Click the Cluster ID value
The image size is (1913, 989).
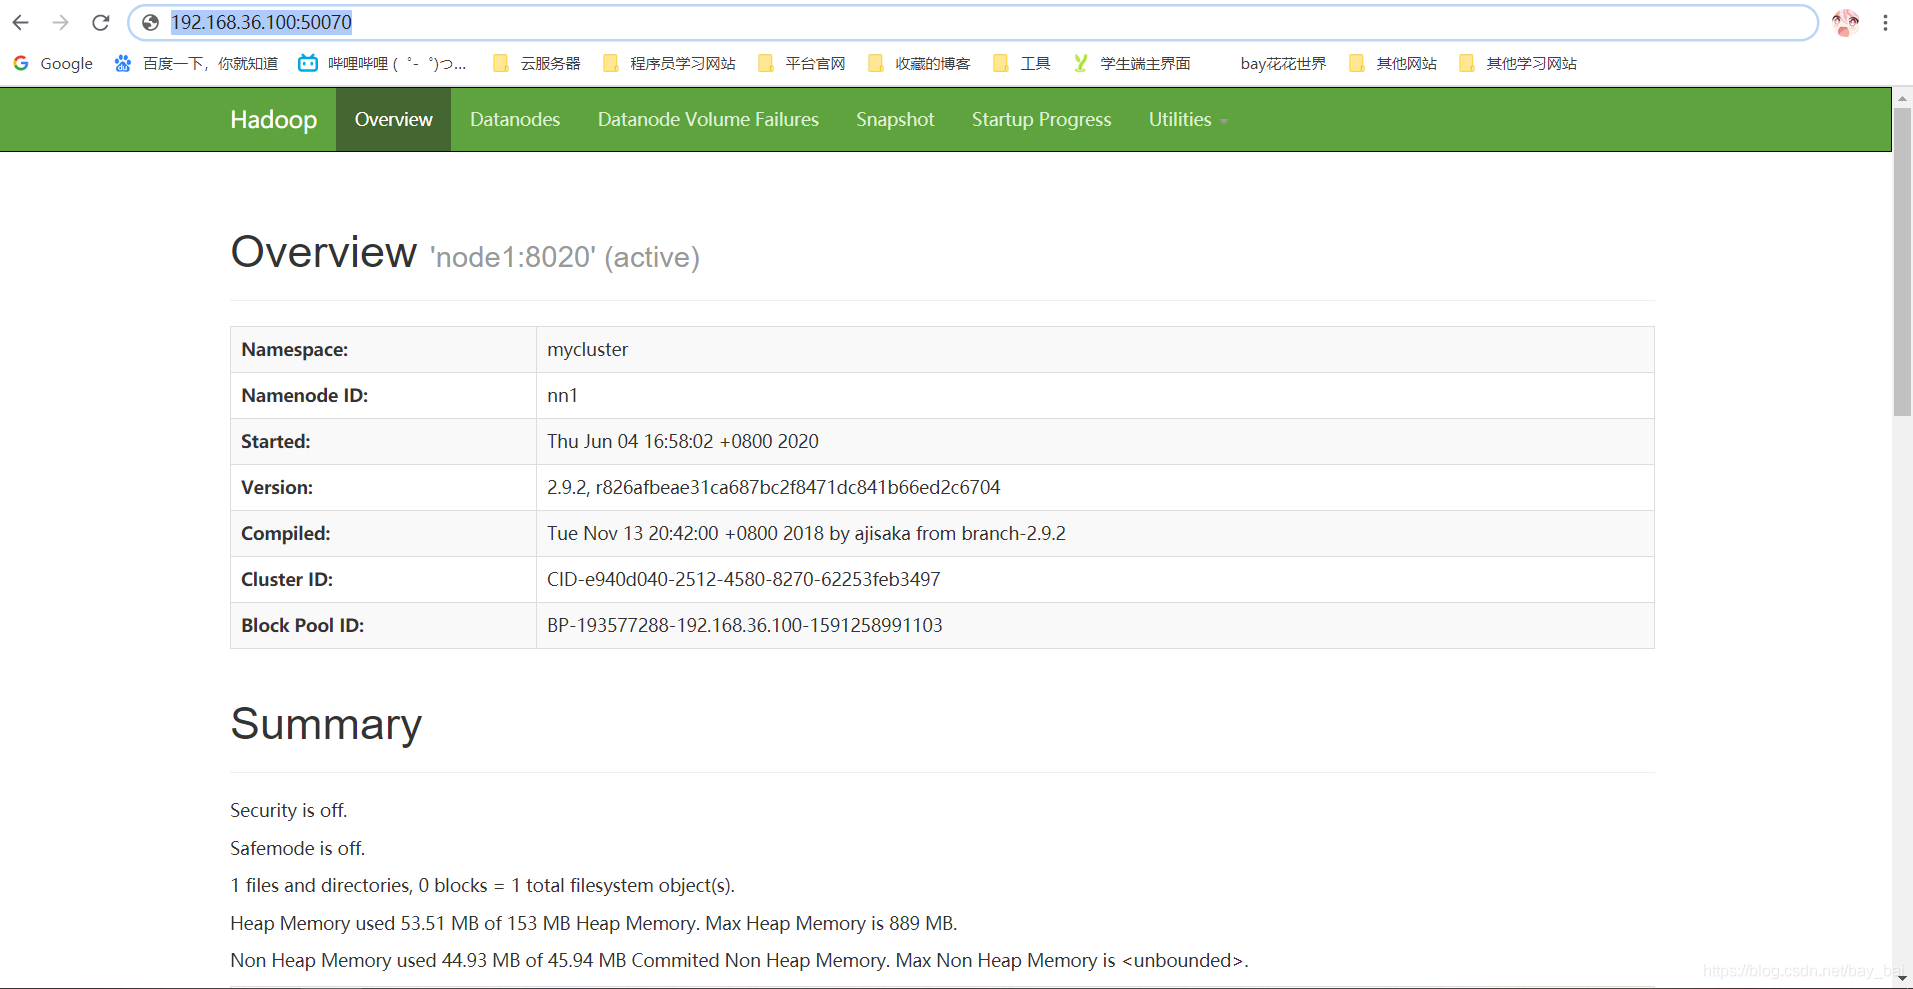(743, 579)
